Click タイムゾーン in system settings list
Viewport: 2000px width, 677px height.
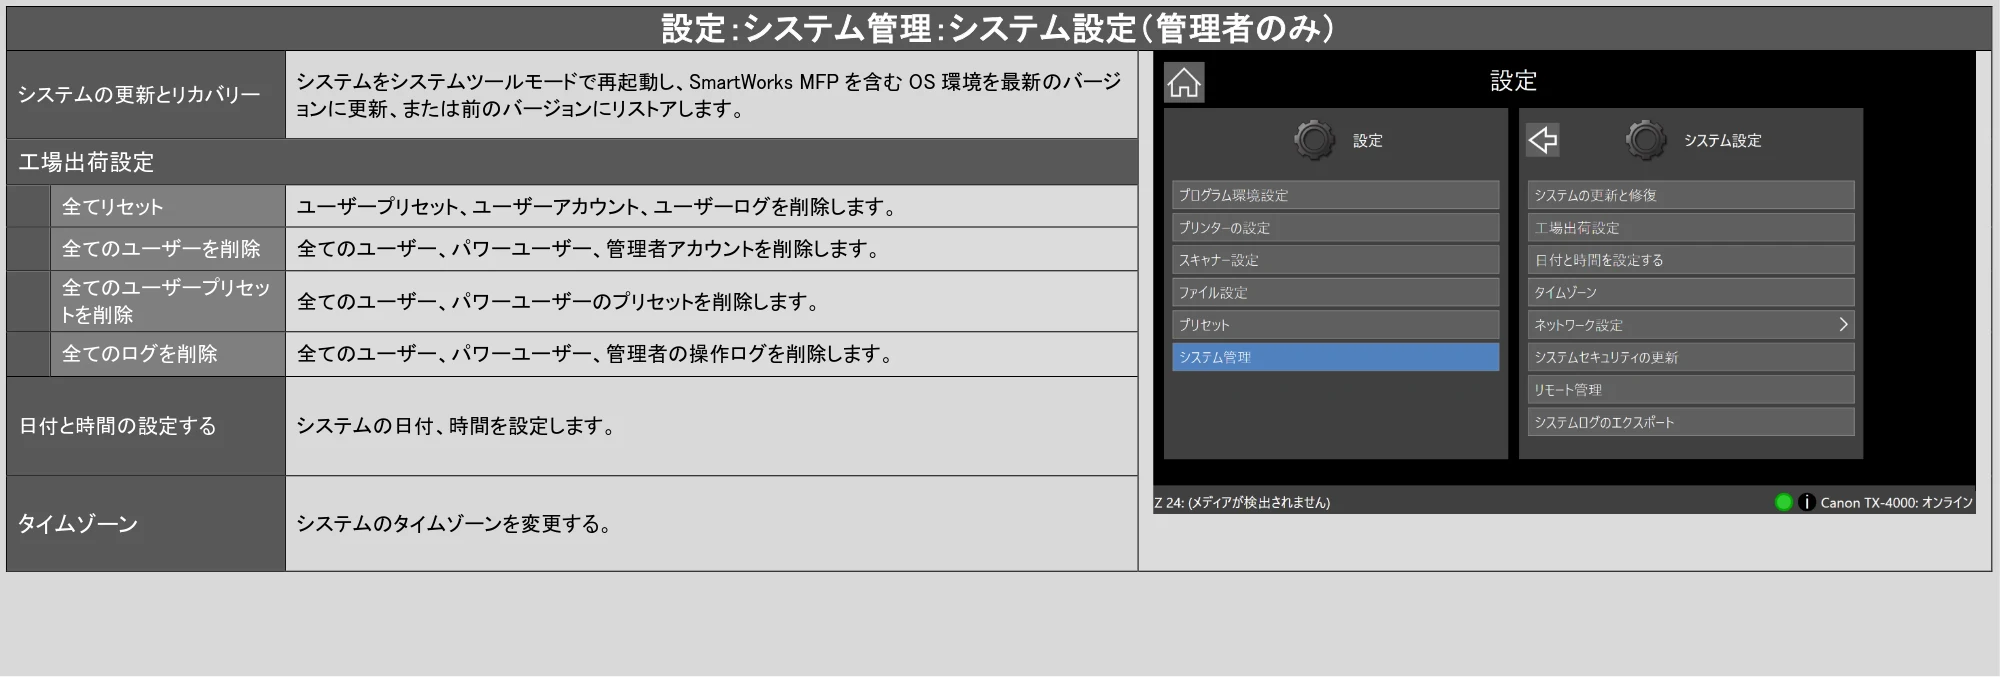click(1690, 292)
